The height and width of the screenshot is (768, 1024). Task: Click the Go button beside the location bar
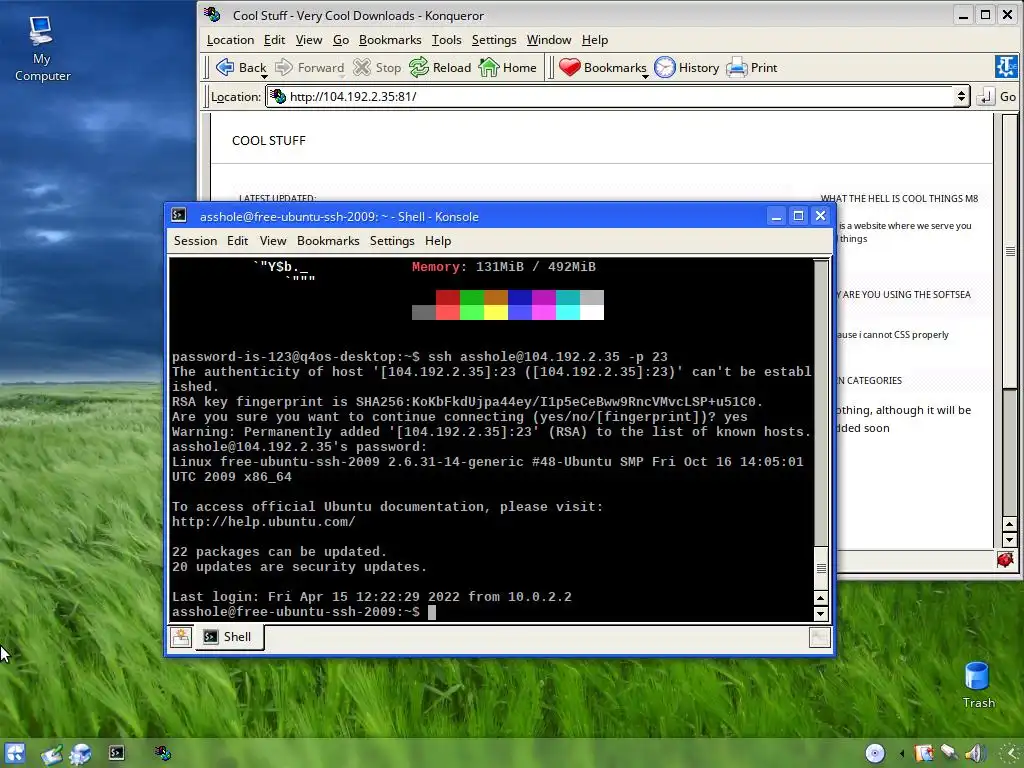(1008, 97)
